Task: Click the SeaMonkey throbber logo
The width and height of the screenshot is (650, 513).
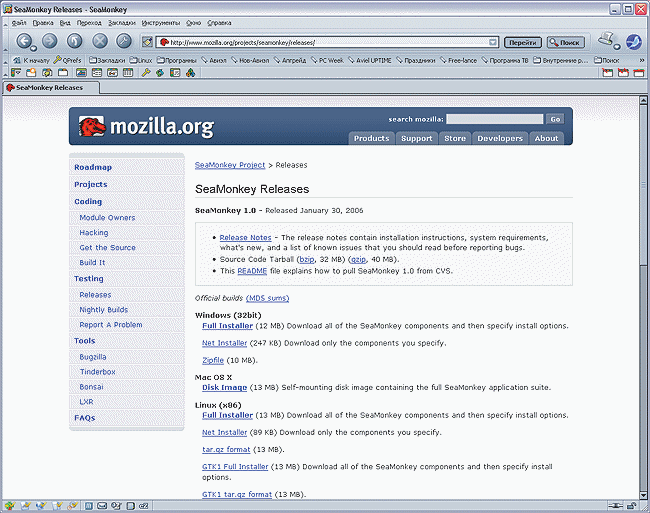Action: (x=633, y=41)
